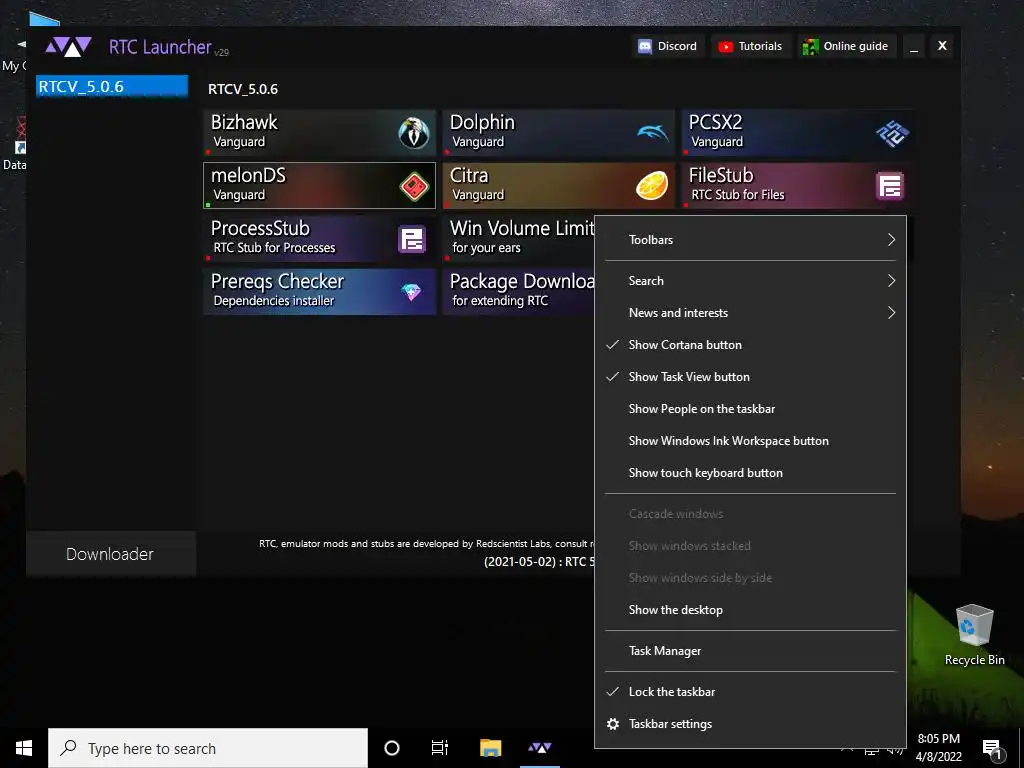This screenshot has height=768, width=1024.
Task: Click the Discord button in RTC Launcher
Action: 668,46
